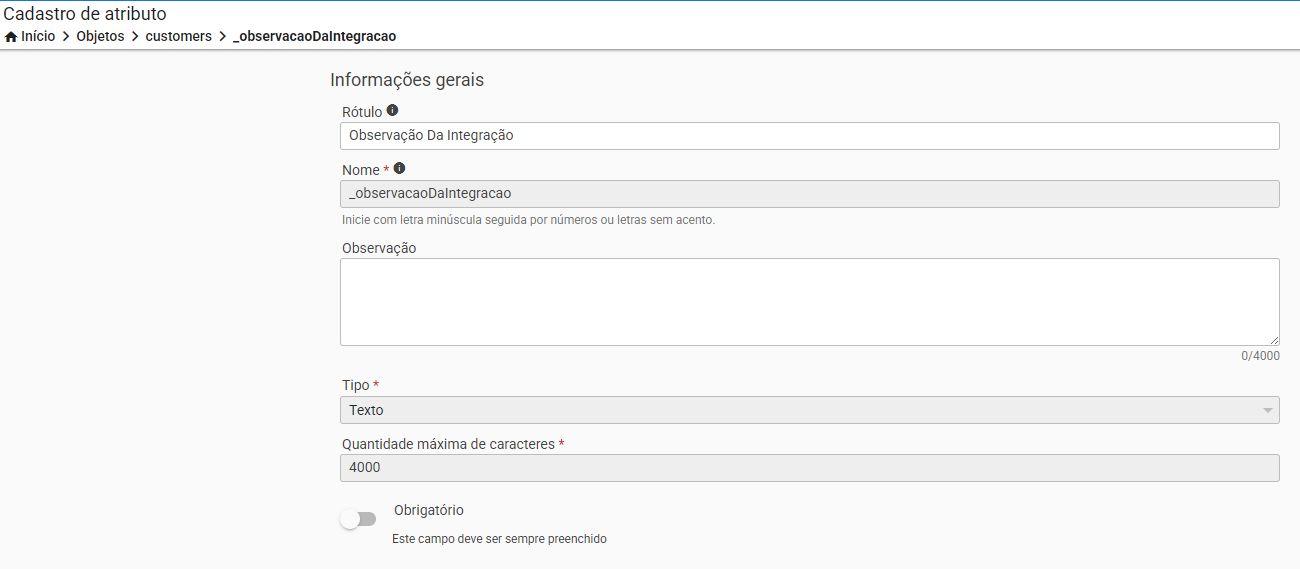
Task: Enable the Obrigatório toggle switch
Action: (358, 519)
